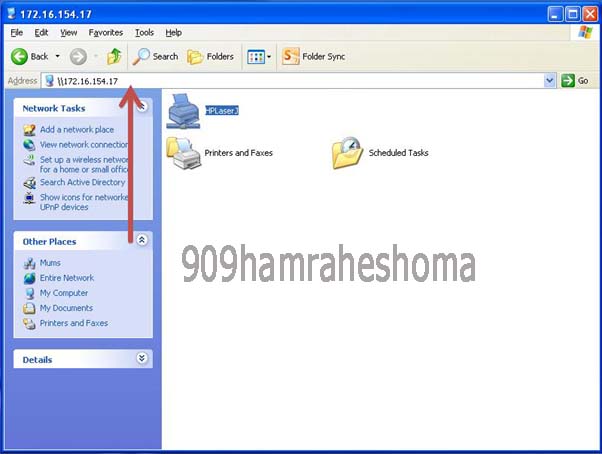The width and height of the screenshot is (602, 454).
Task: Open the Search pane
Action: pyautogui.click(x=155, y=57)
